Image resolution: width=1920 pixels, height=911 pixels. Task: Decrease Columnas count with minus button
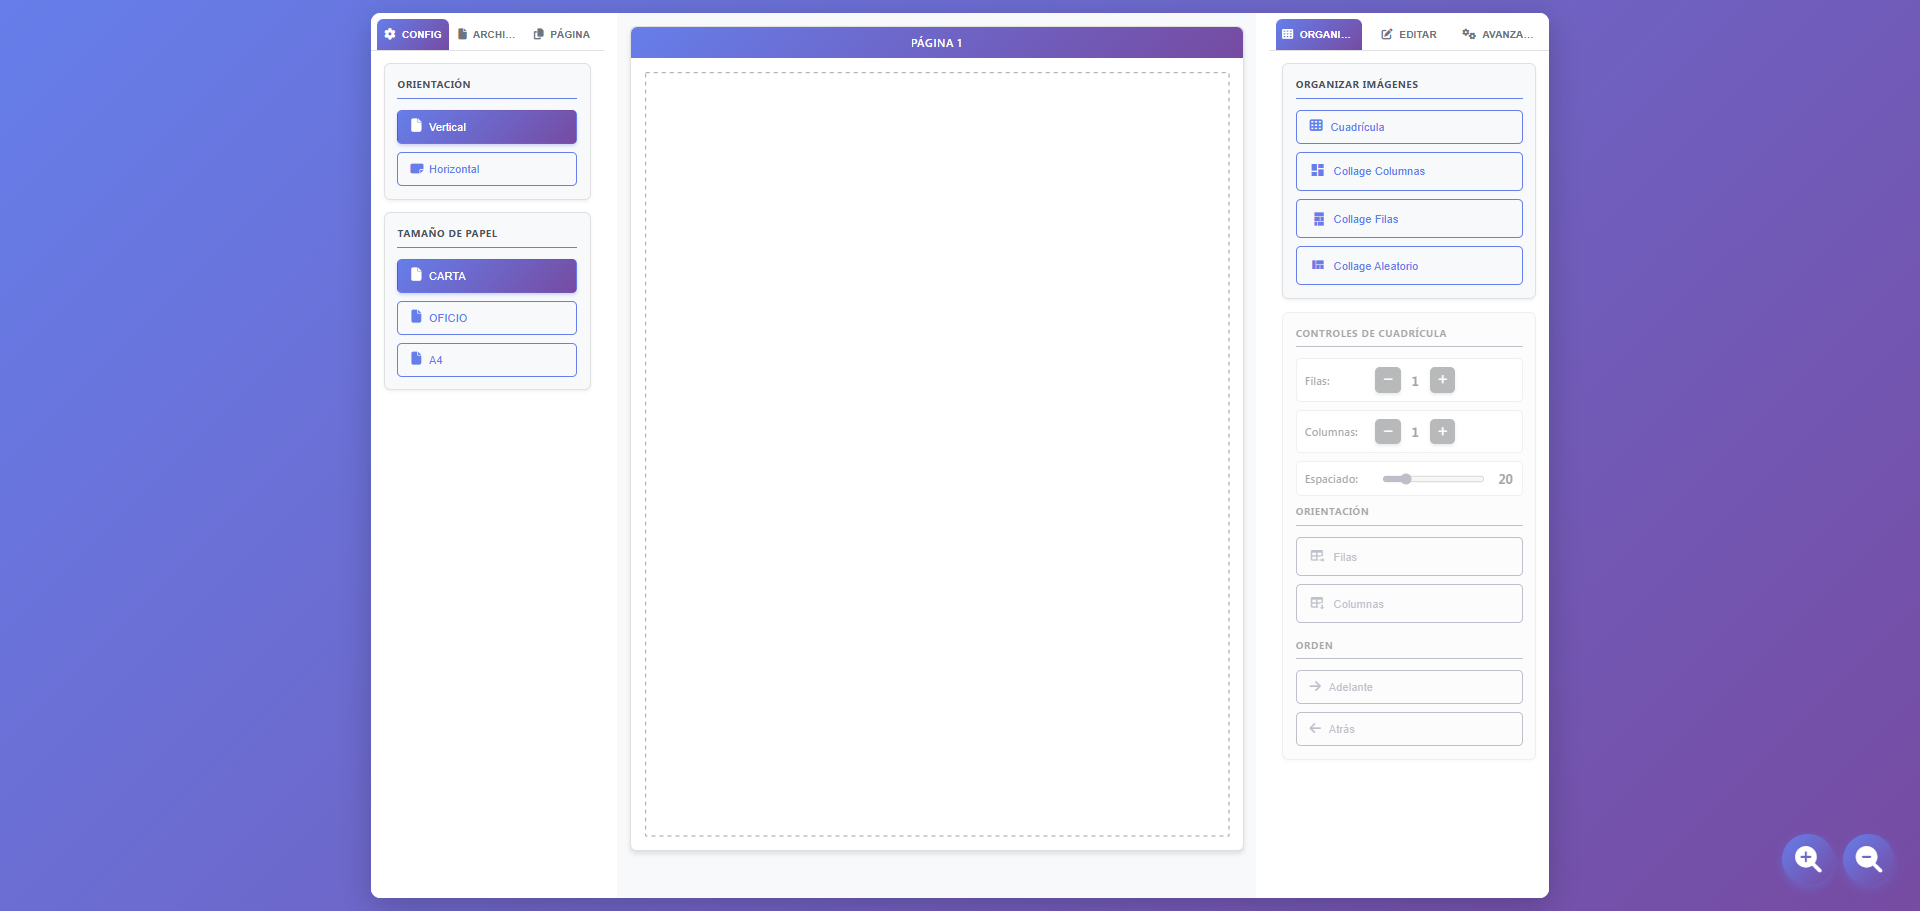coord(1387,432)
